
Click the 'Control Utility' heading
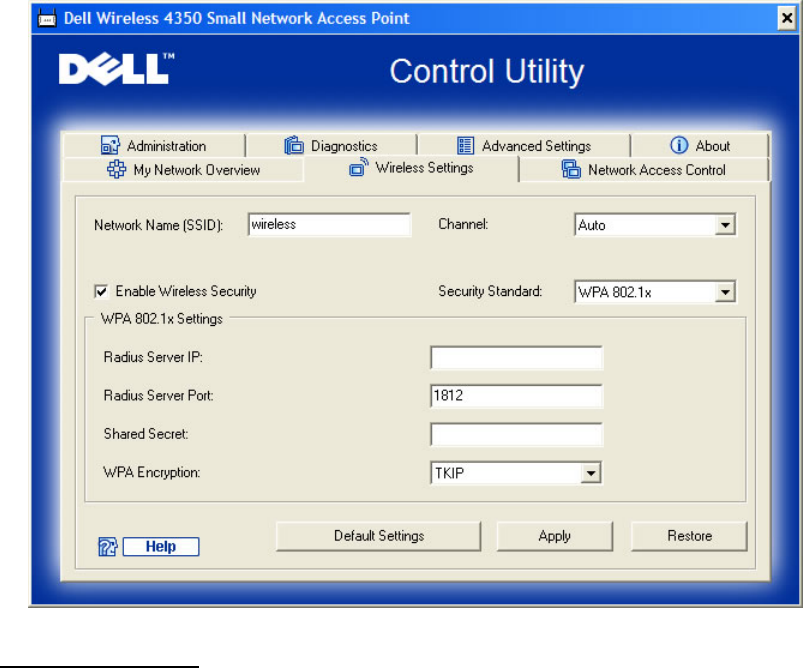487,71
